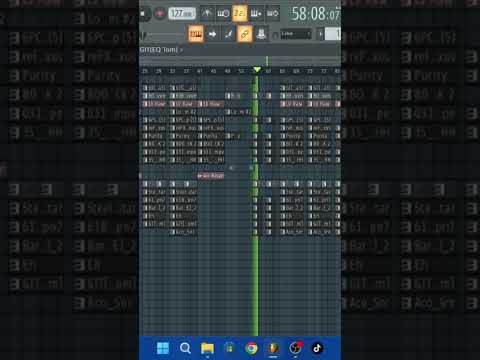Toggle step editing arrow icon

[212, 34]
